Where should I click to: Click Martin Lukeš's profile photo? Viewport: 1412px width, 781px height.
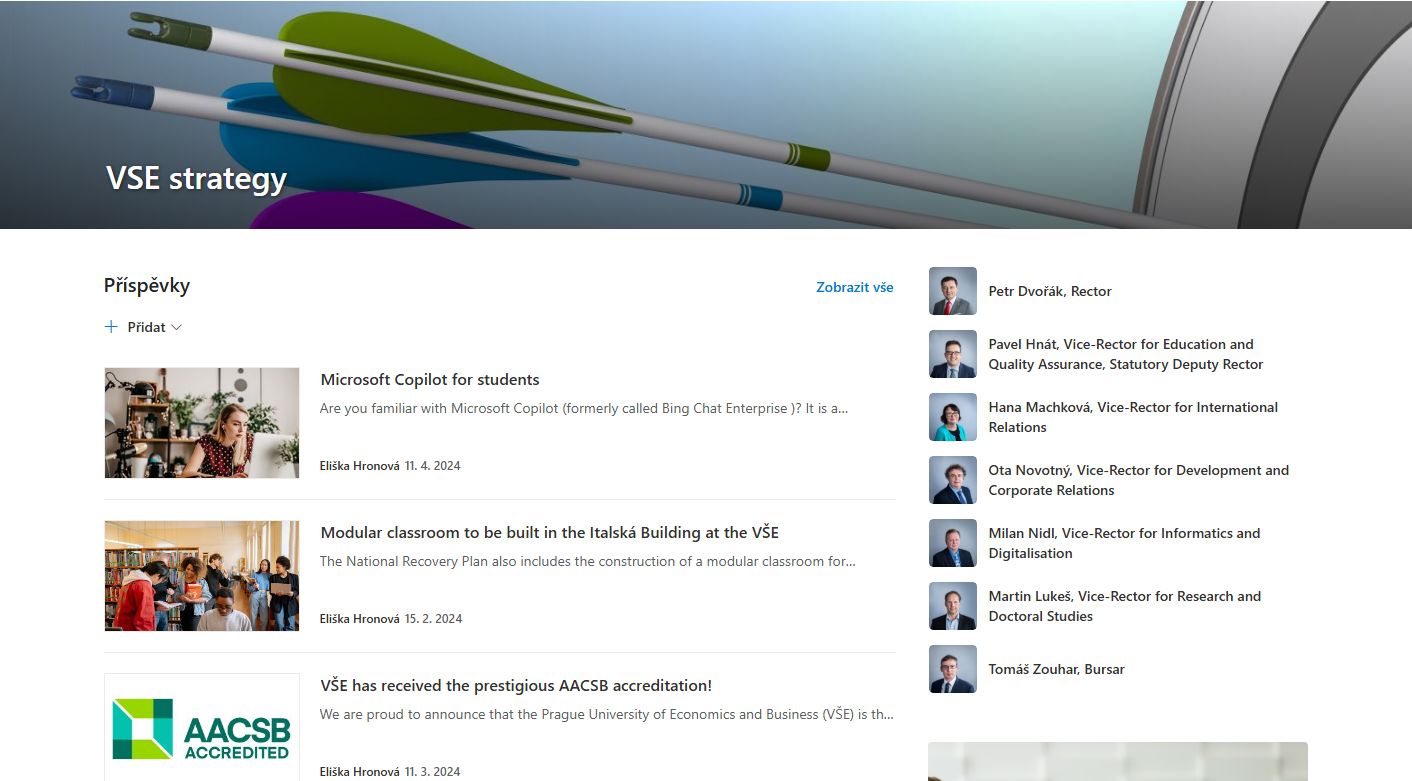952,606
